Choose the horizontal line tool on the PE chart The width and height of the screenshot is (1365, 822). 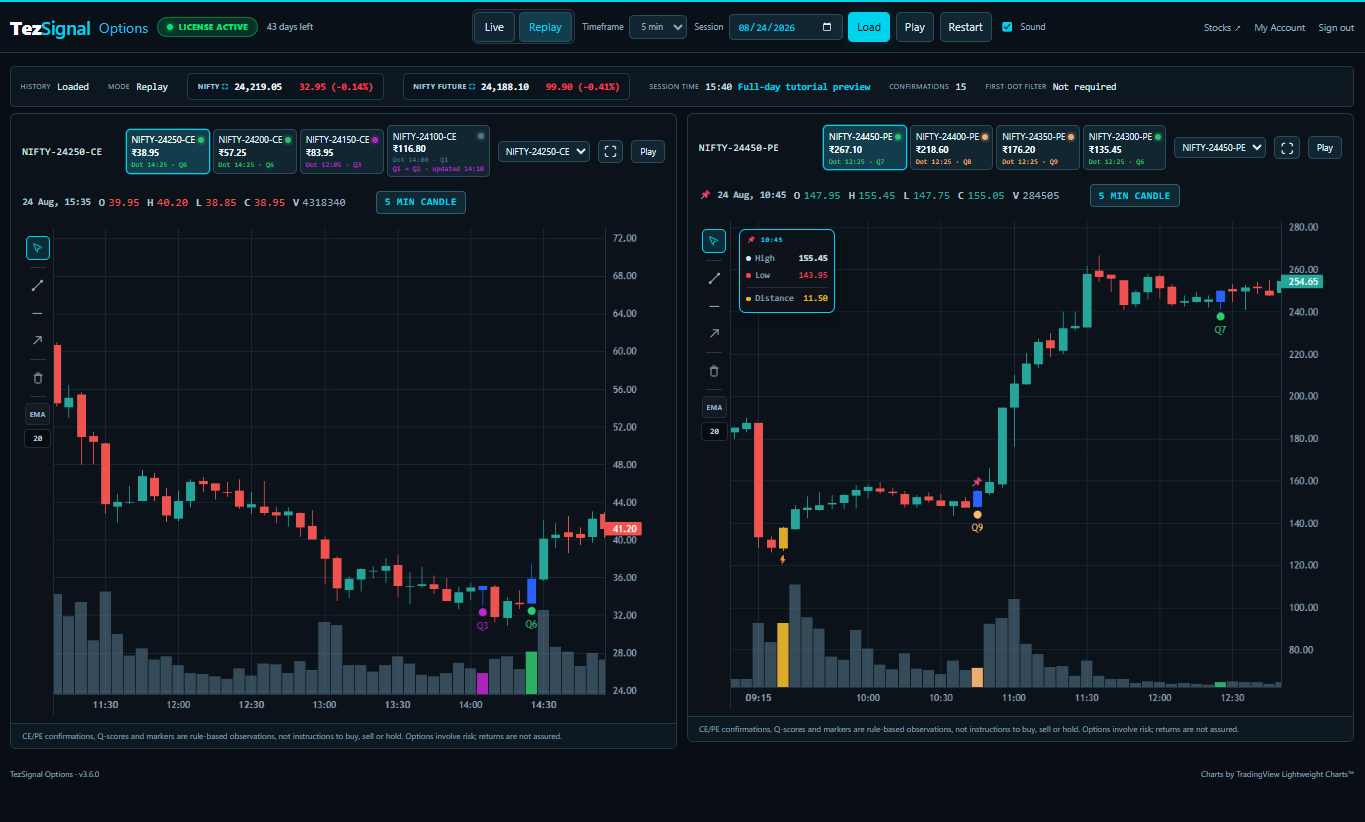click(x=714, y=306)
